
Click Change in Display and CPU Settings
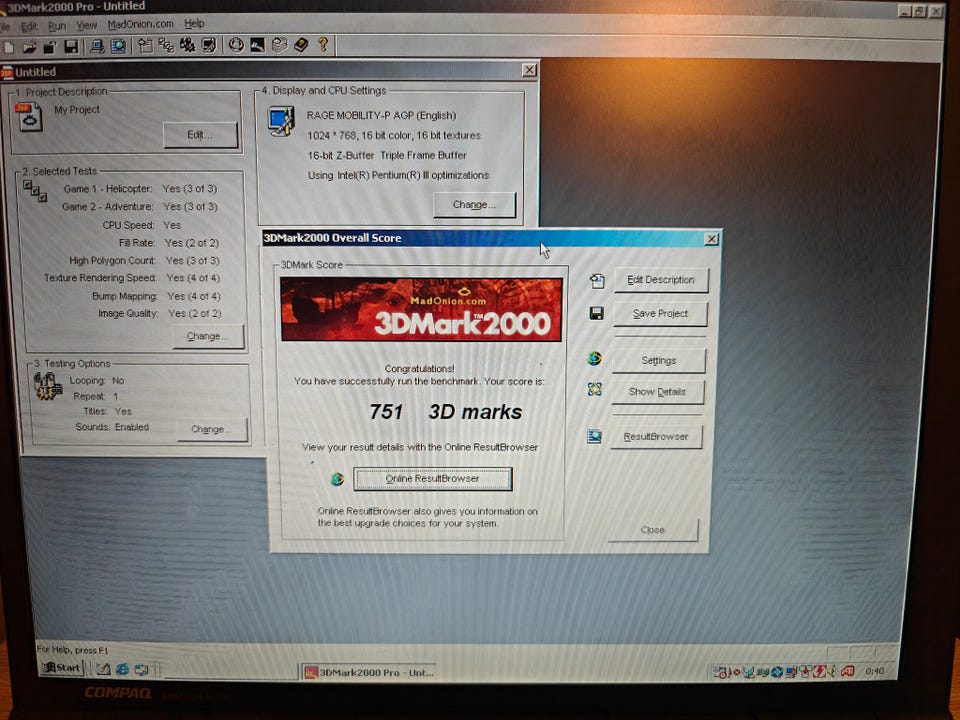[474, 204]
